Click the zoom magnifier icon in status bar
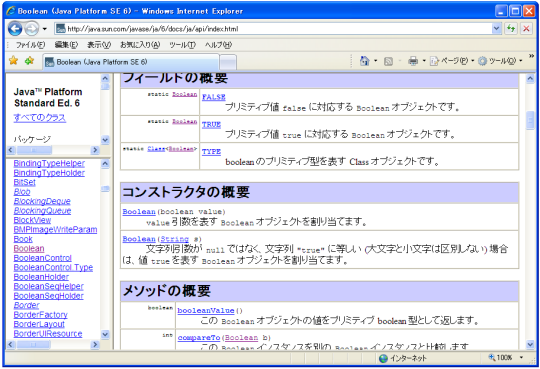This screenshot has height=369, width=540. (491, 357)
